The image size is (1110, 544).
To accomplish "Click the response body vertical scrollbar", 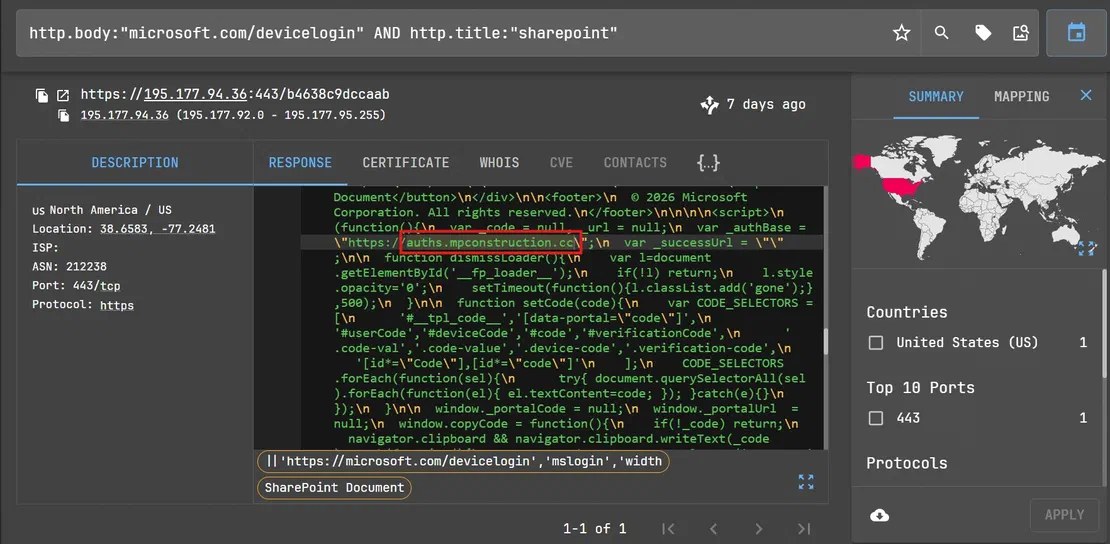I will [x=825, y=341].
